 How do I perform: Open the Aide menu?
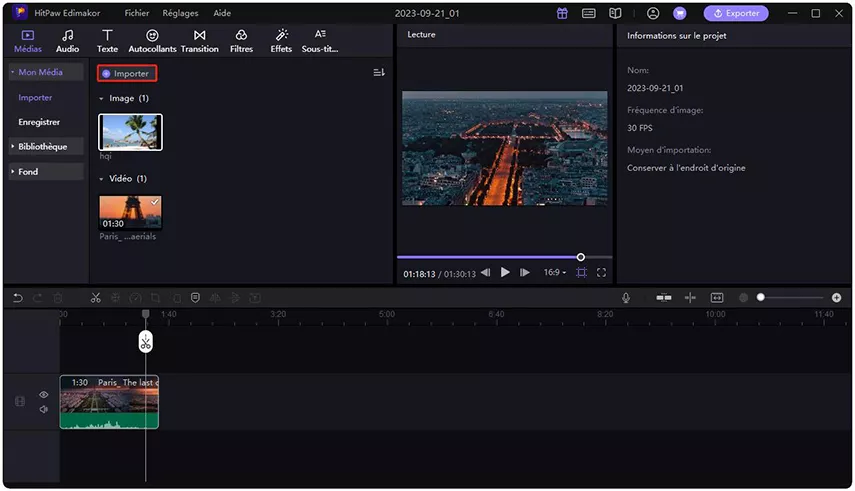click(x=222, y=13)
